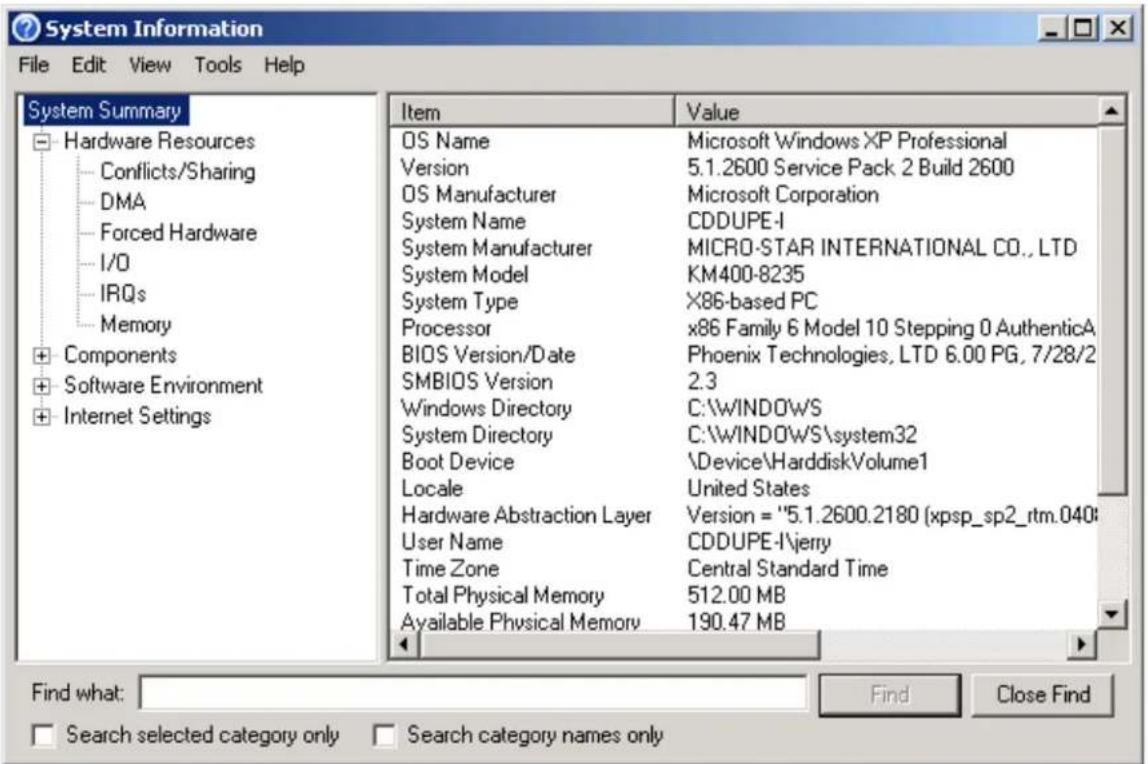Select the Hardware Abstraction Layer row

tap(743, 515)
